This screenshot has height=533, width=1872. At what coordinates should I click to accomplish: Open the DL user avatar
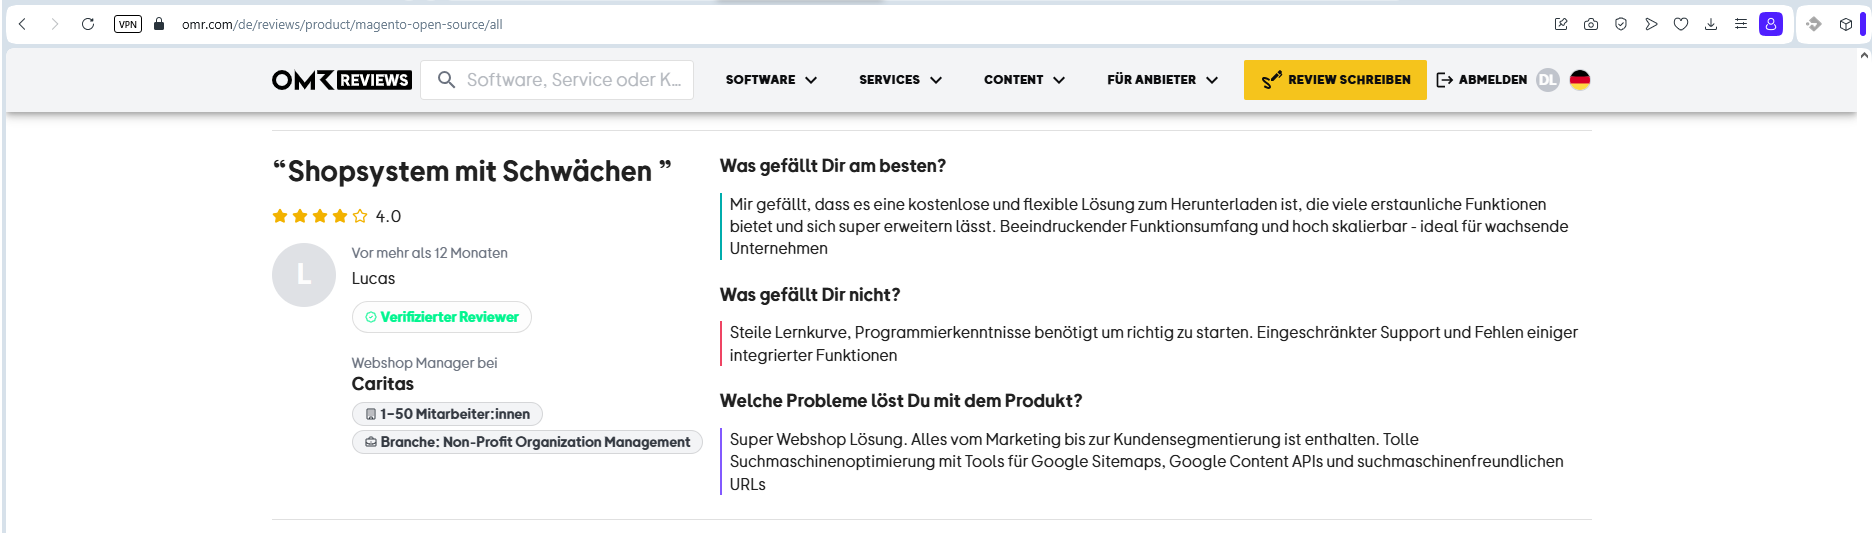click(x=1548, y=80)
